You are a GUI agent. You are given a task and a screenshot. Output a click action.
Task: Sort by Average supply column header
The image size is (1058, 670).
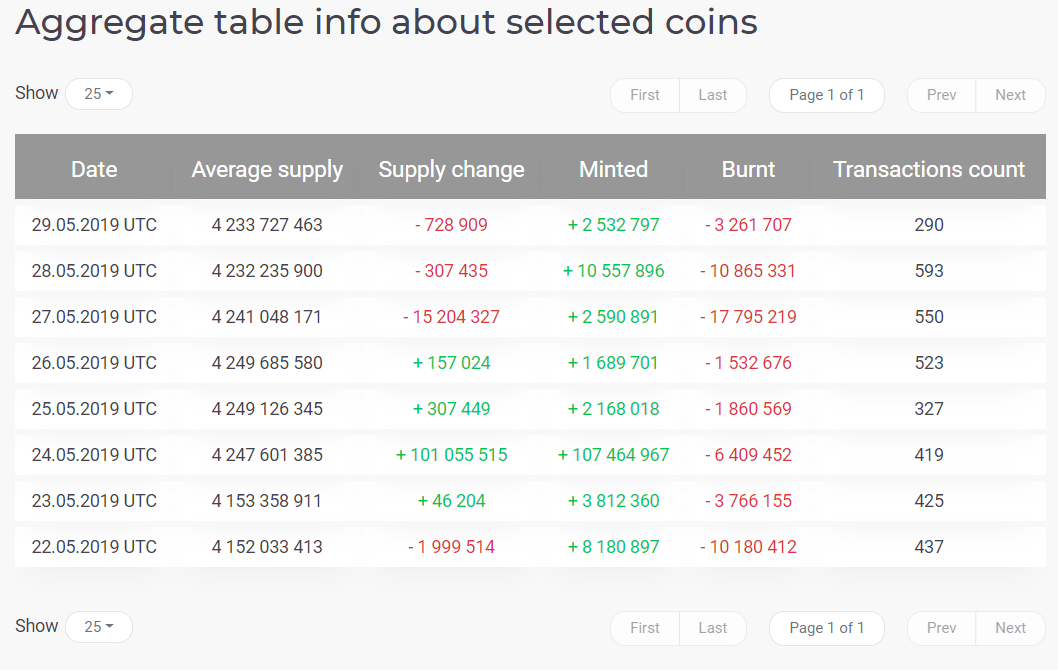[267, 170]
